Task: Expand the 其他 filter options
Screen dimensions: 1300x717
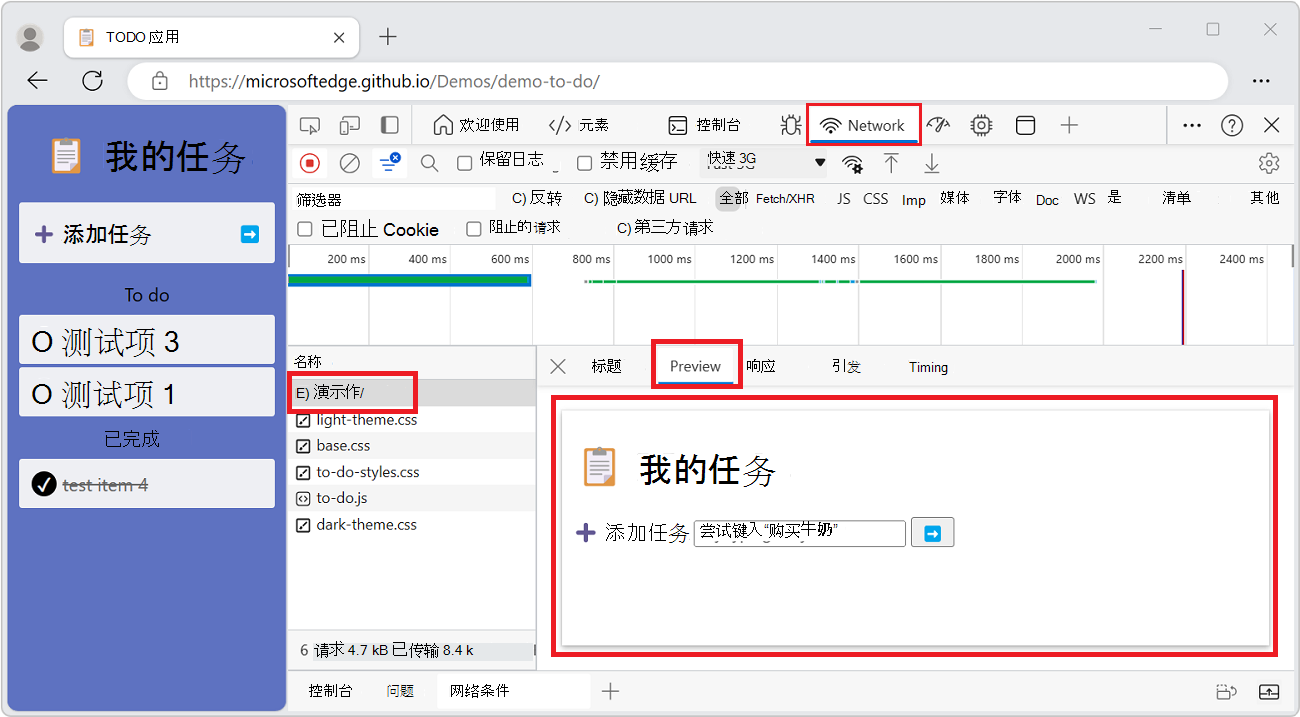Action: (1263, 198)
